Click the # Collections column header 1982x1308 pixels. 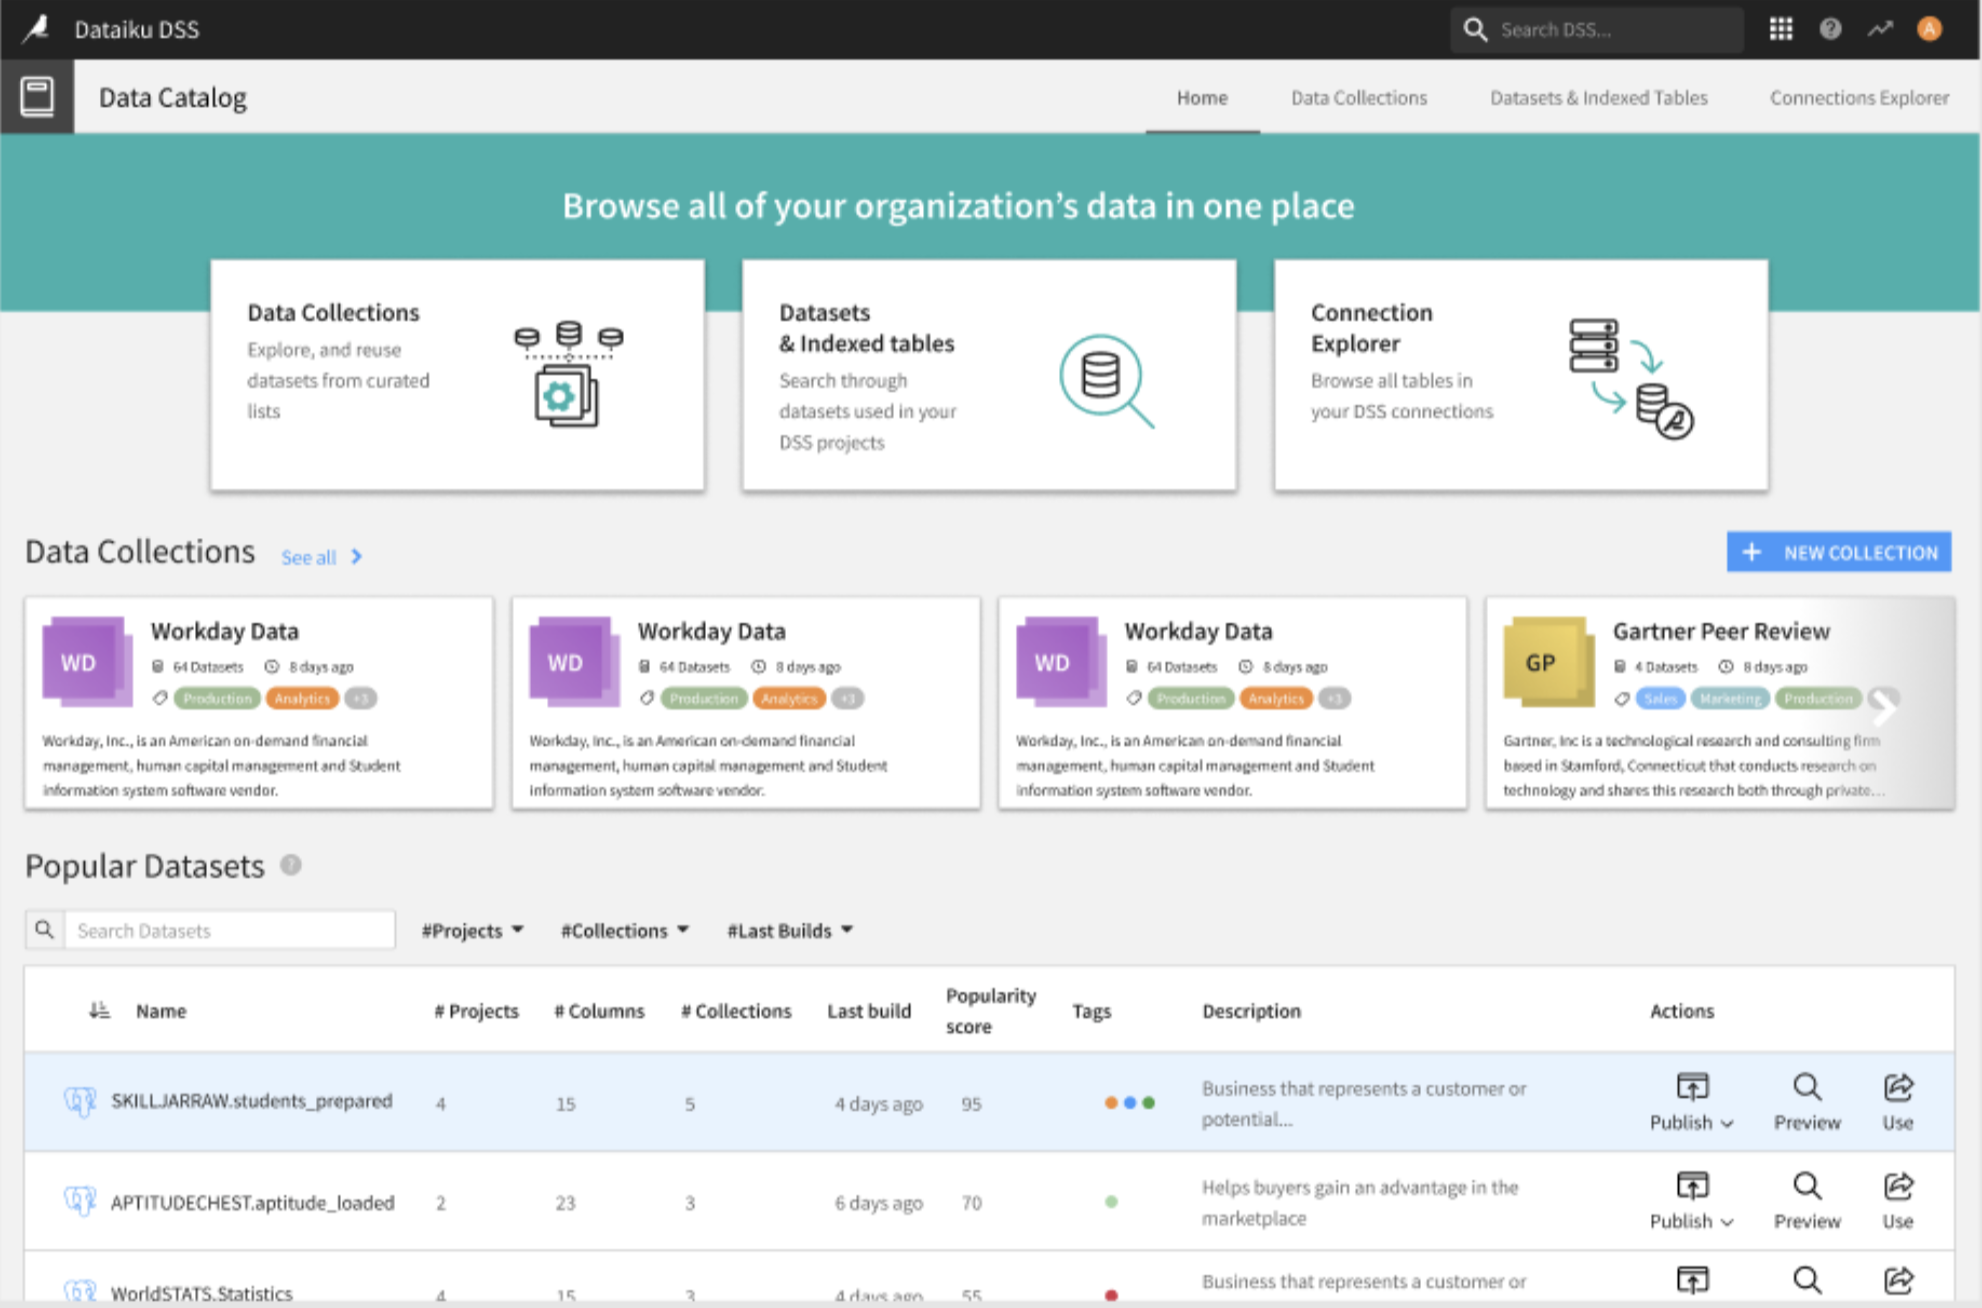point(736,1010)
